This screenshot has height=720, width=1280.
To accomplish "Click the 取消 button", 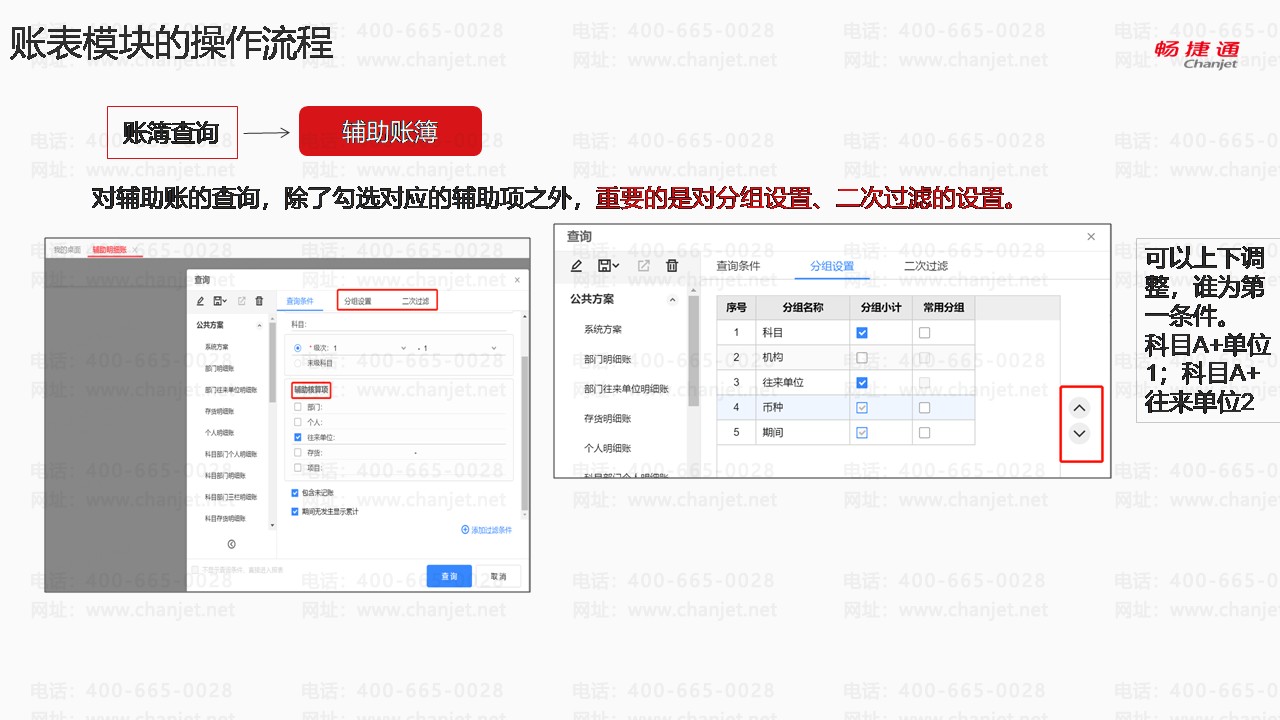I will pyautogui.click(x=498, y=576).
